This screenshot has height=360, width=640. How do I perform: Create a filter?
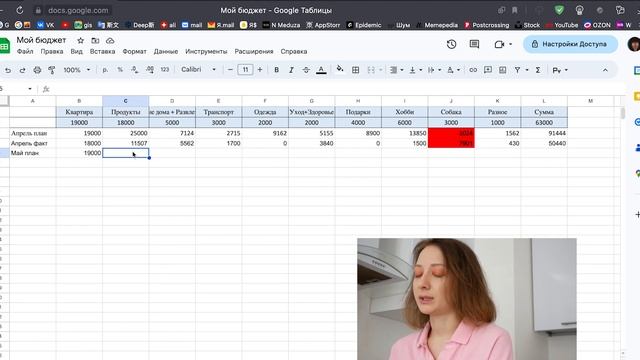(x=518, y=70)
